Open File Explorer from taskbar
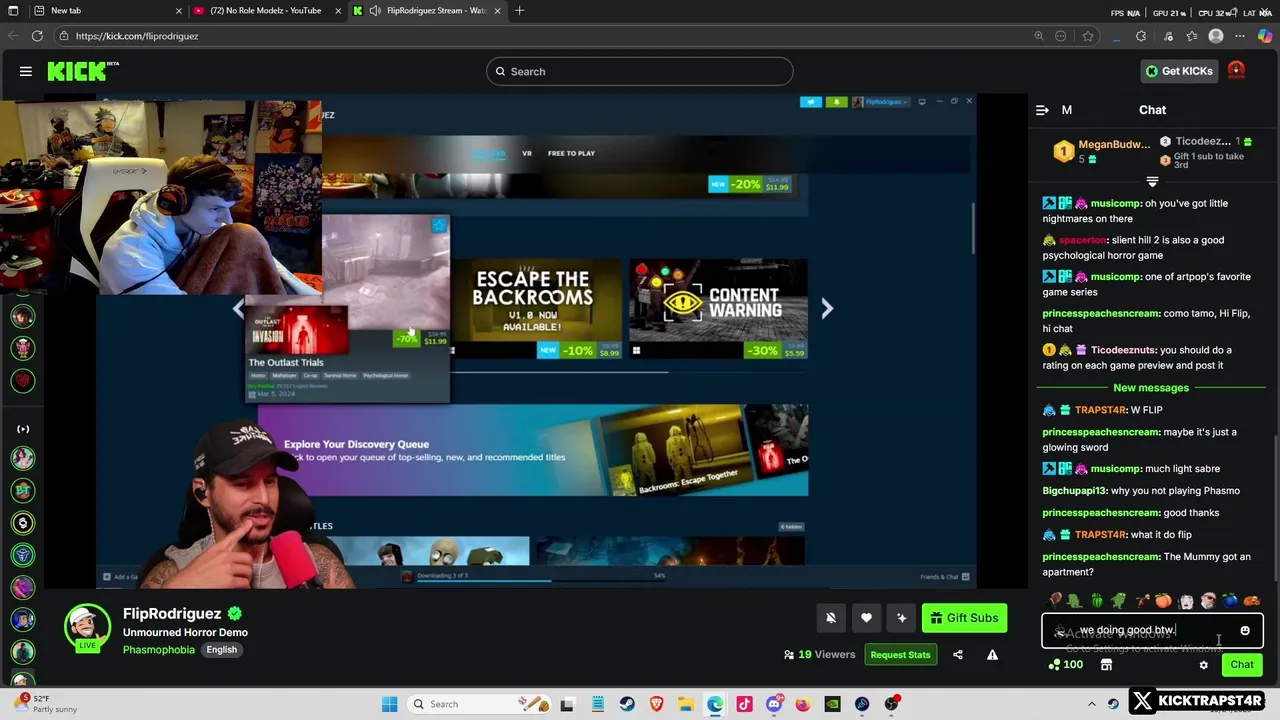Viewport: 1280px width, 720px height. click(686, 704)
